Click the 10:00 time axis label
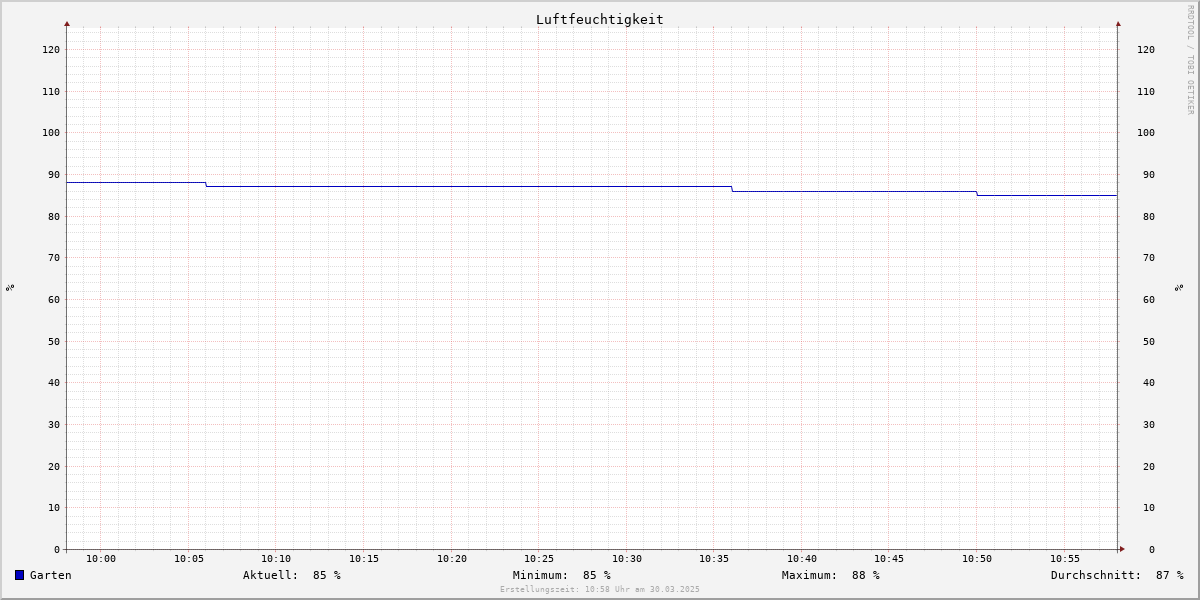 (x=101, y=559)
